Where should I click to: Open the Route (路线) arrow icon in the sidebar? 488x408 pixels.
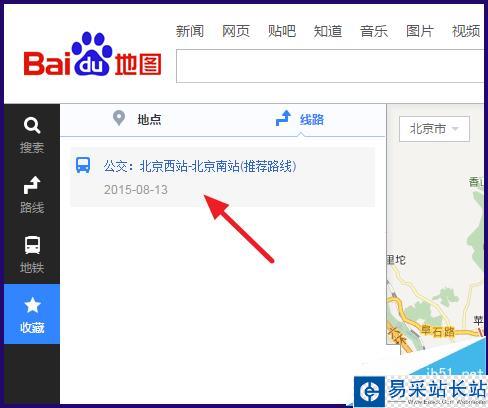coord(32,185)
